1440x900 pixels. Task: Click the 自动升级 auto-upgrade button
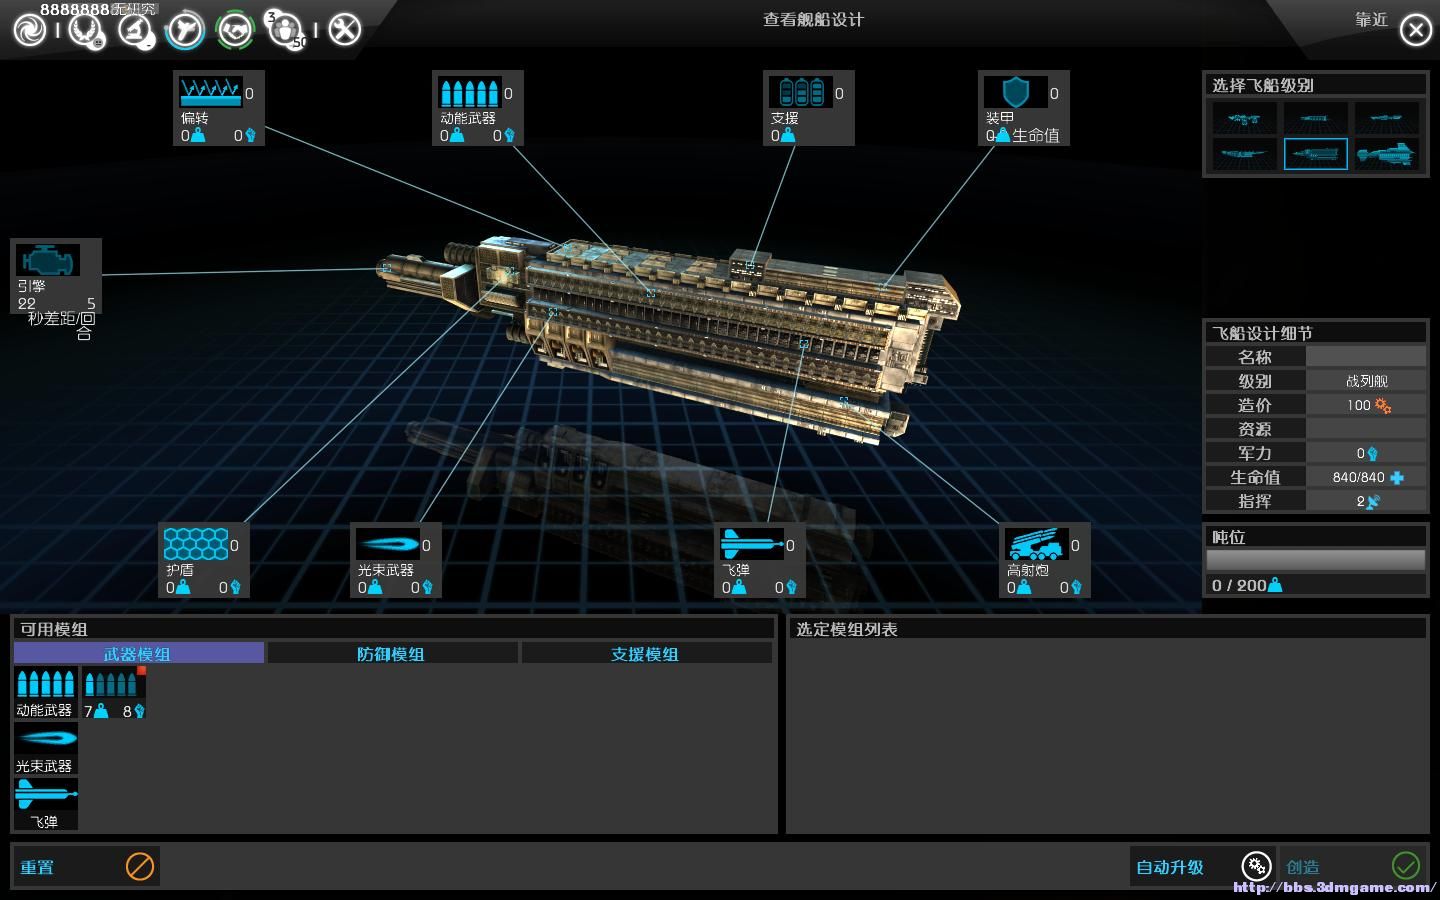click(1203, 866)
